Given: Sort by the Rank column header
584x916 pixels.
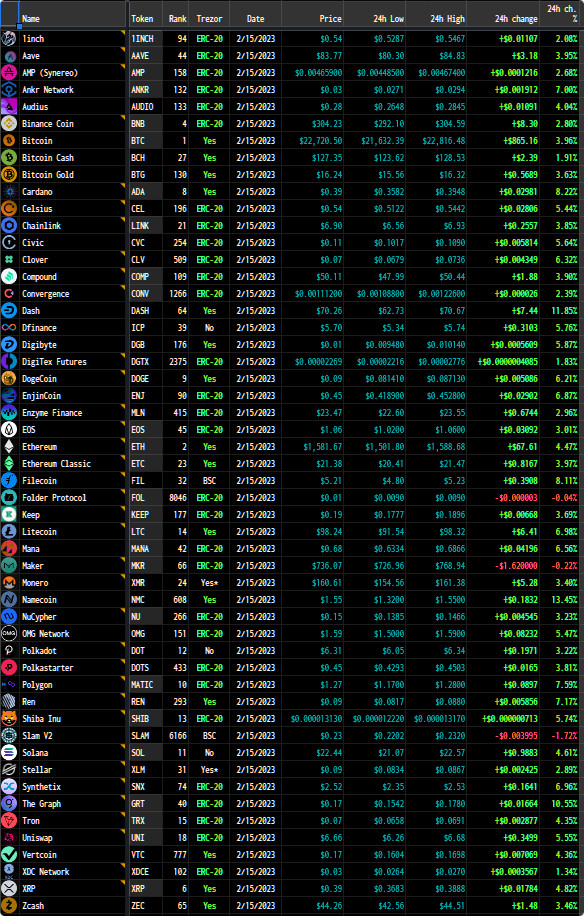Looking at the screenshot, I should point(178,19).
